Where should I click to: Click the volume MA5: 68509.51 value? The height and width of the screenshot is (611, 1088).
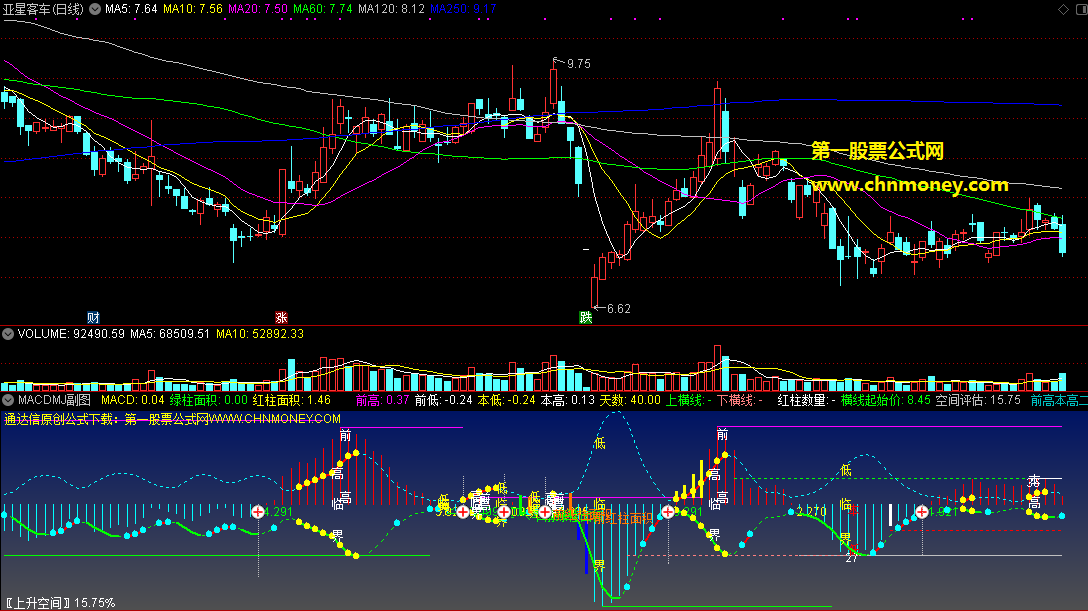click(170, 334)
